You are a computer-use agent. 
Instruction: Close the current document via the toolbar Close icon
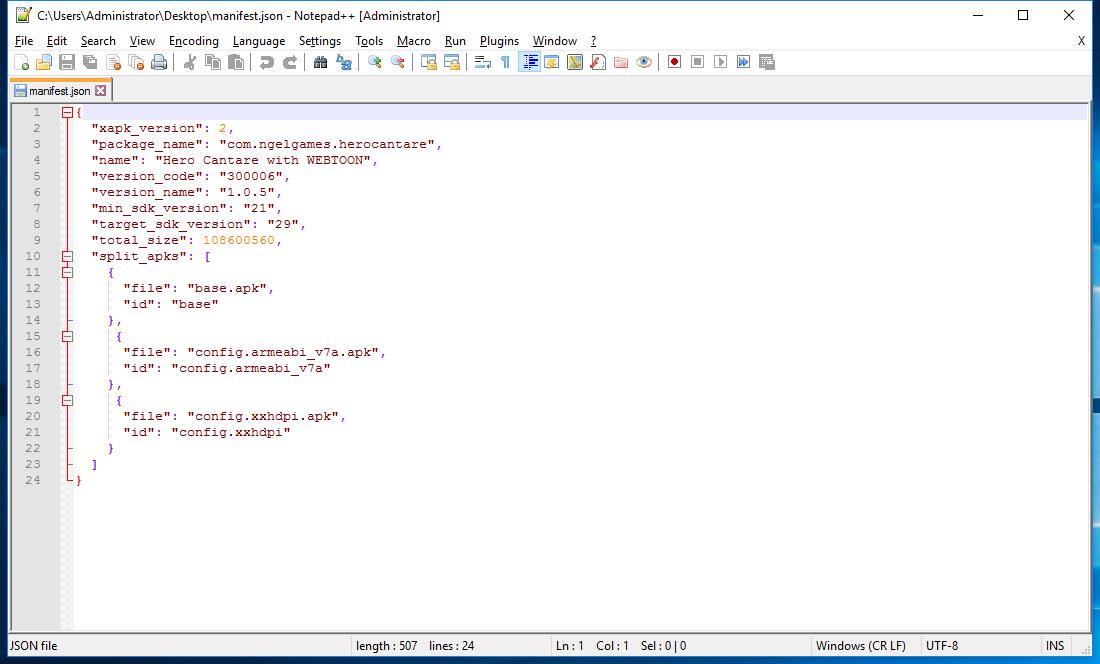click(x=113, y=62)
